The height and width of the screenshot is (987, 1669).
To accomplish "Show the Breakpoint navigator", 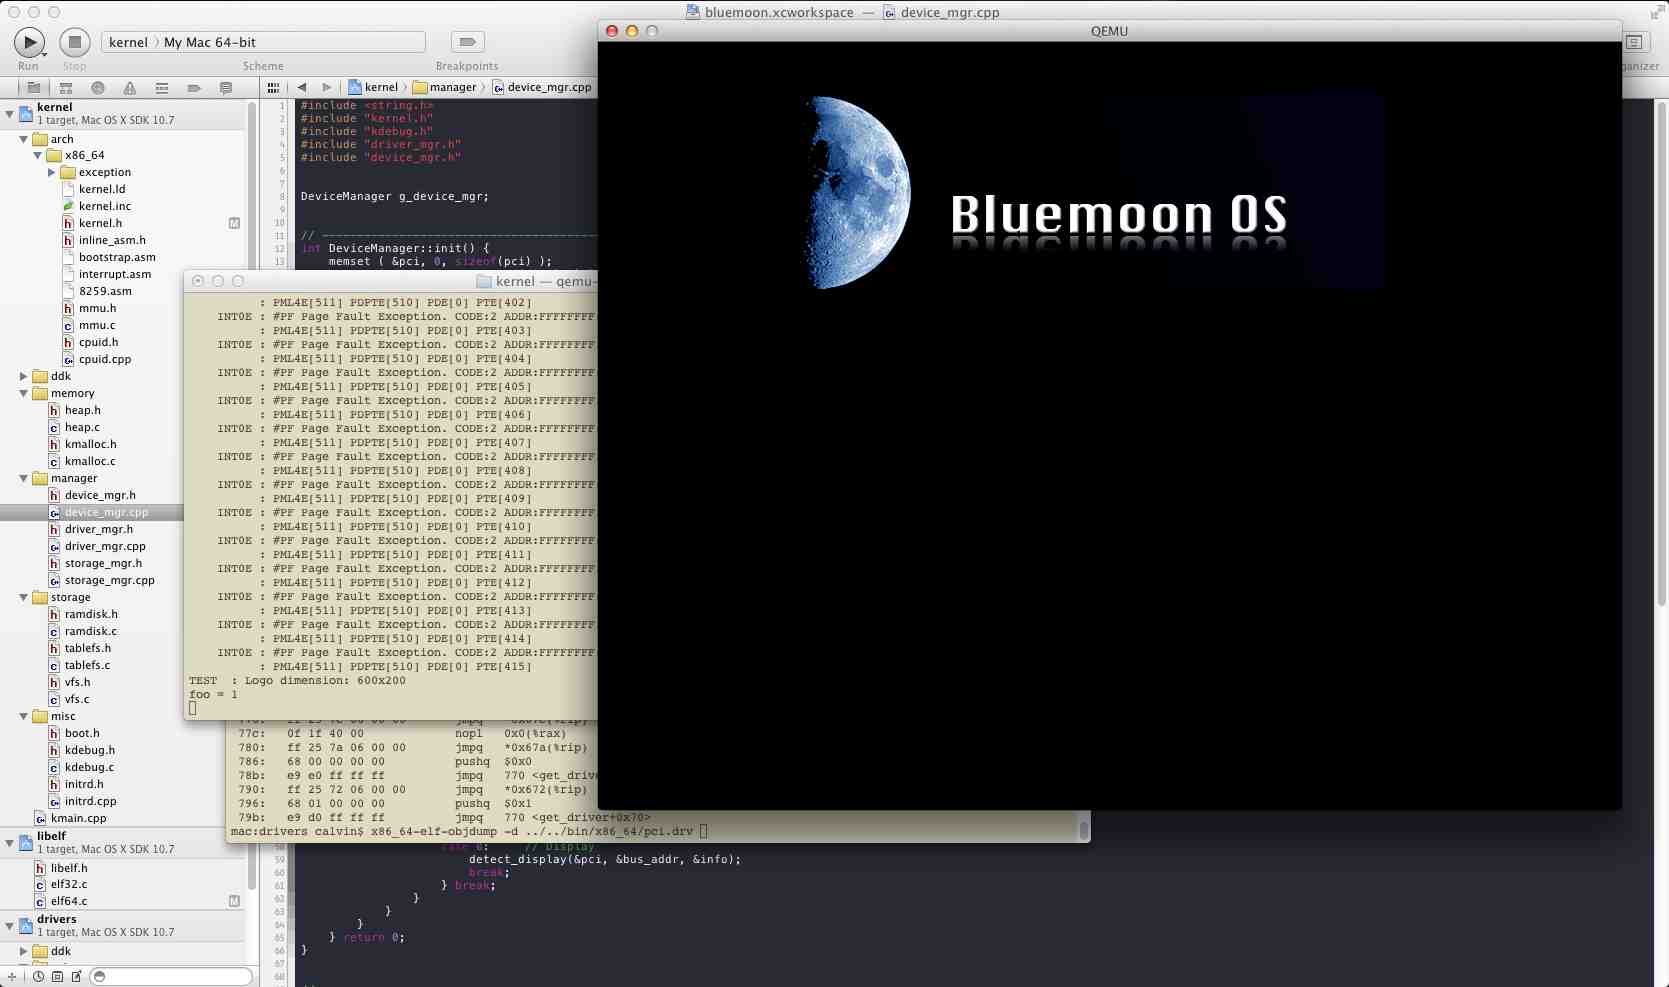I will [194, 88].
